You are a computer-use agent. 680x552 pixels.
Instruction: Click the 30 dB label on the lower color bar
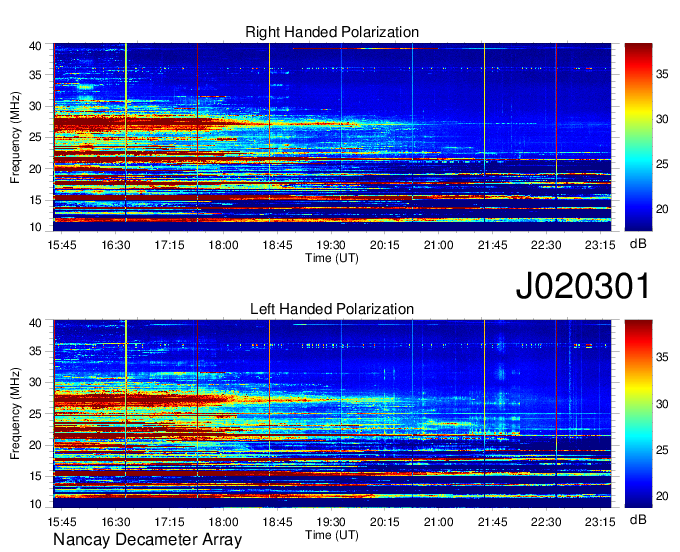(x=663, y=404)
